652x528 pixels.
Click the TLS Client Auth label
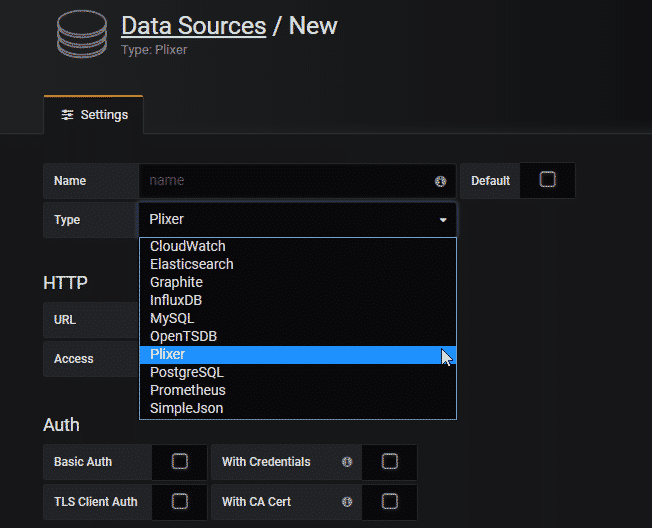[96, 502]
